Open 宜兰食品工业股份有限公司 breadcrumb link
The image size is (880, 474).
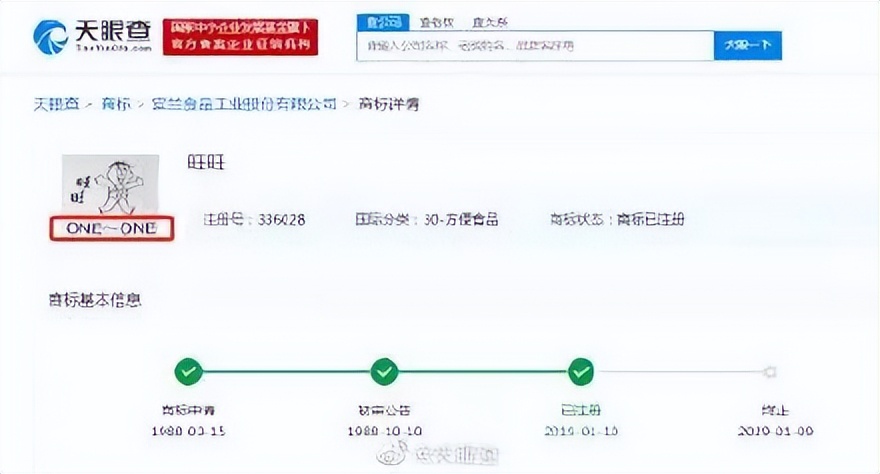click(x=244, y=104)
